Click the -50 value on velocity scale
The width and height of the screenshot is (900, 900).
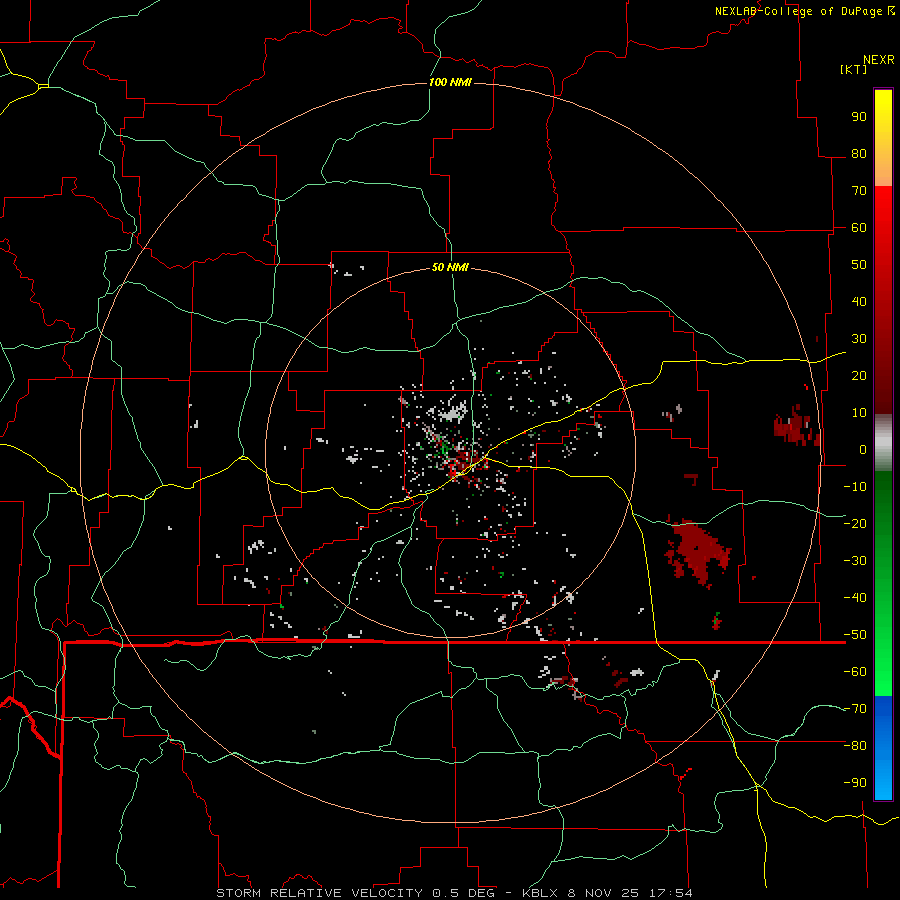[x=855, y=635]
